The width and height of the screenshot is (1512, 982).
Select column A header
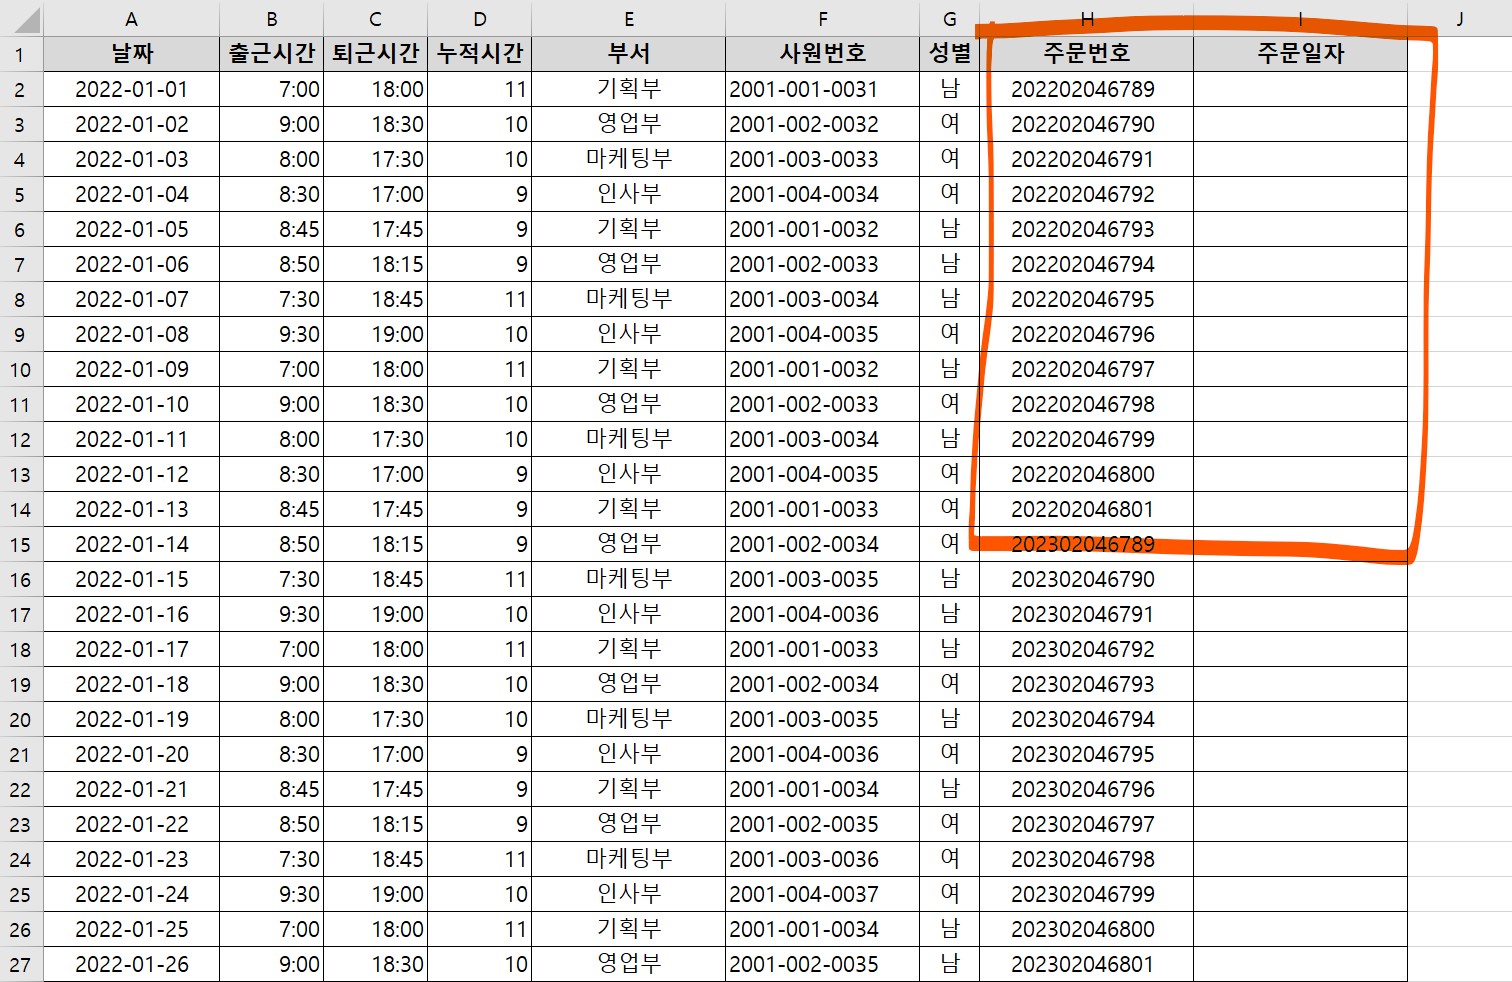132,18
